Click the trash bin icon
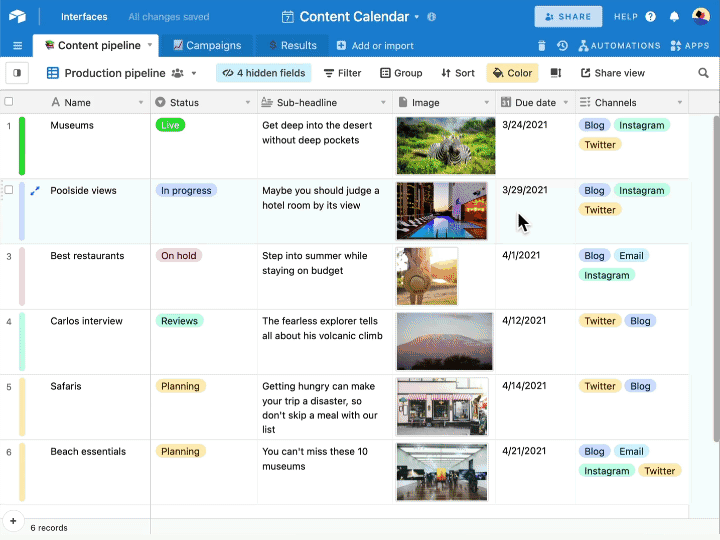 click(x=541, y=45)
